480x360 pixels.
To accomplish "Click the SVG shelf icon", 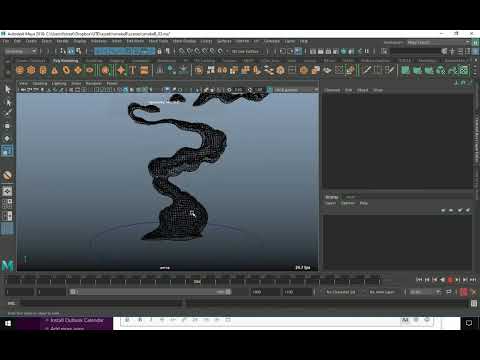I will click(x=144, y=70).
